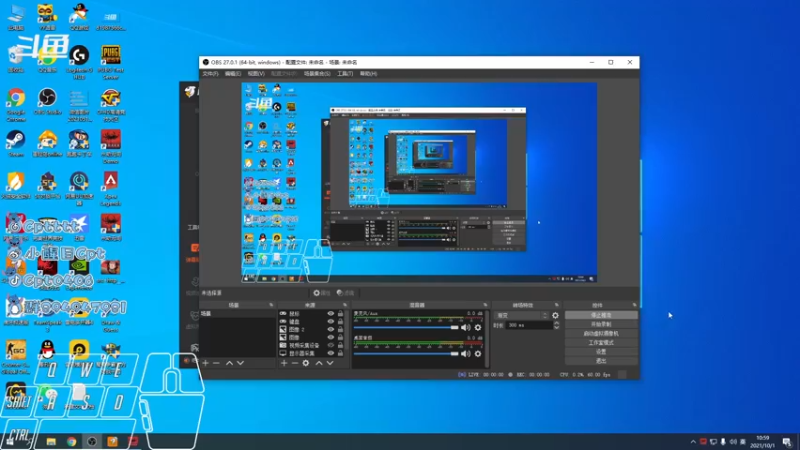Click the 退出 (Exit) button in Controls
Image resolution: width=800 pixels, height=450 pixels.
click(601, 361)
